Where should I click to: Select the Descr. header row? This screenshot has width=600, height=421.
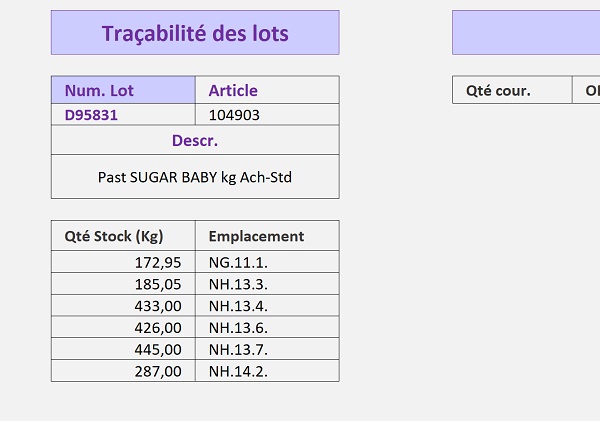[195, 140]
